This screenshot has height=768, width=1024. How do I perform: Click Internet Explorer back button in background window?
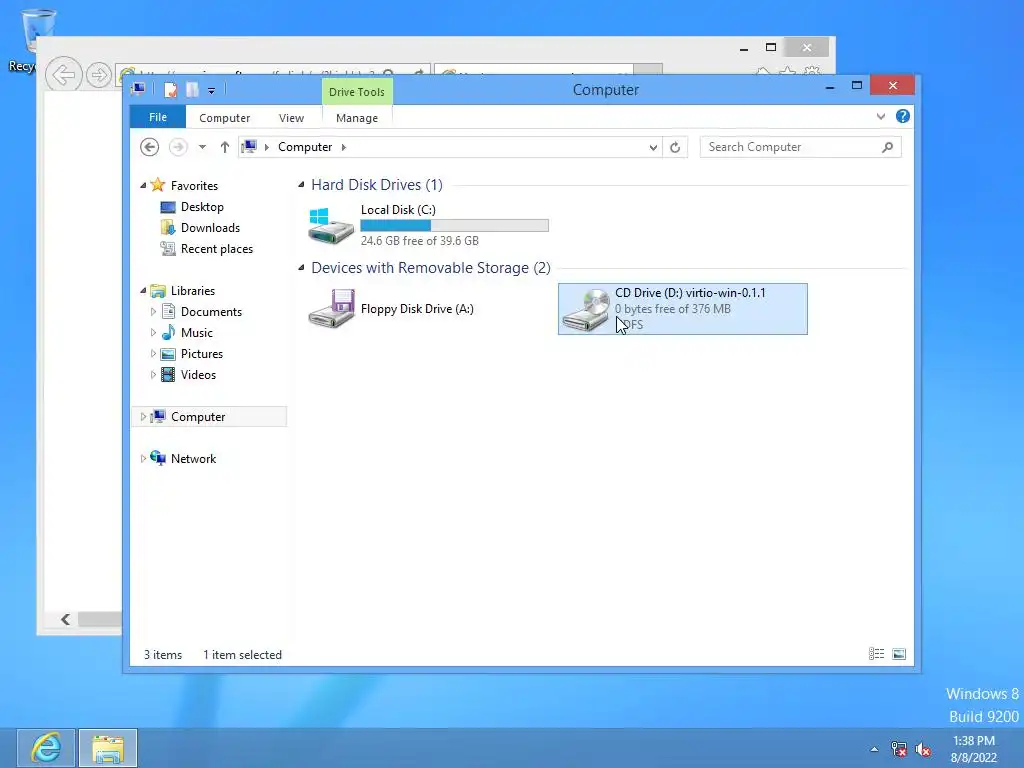(63, 74)
